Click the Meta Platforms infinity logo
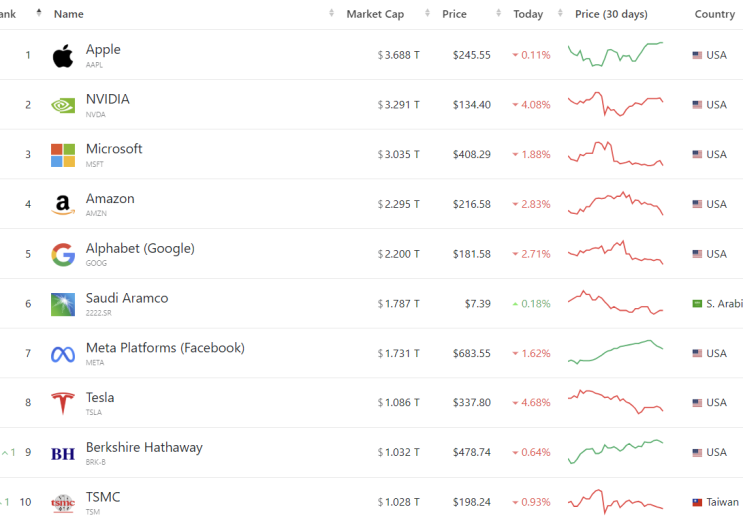This screenshot has width=743, height=522. point(63,354)
